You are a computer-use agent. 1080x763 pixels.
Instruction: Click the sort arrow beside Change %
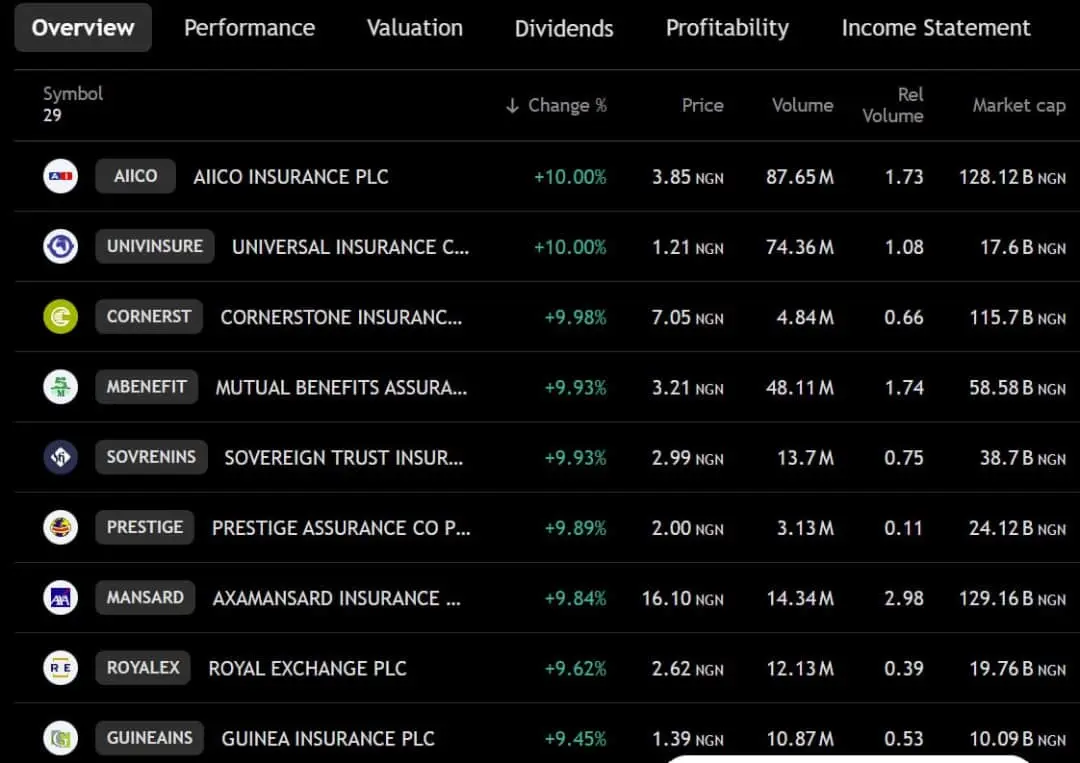tap(512, 105)
